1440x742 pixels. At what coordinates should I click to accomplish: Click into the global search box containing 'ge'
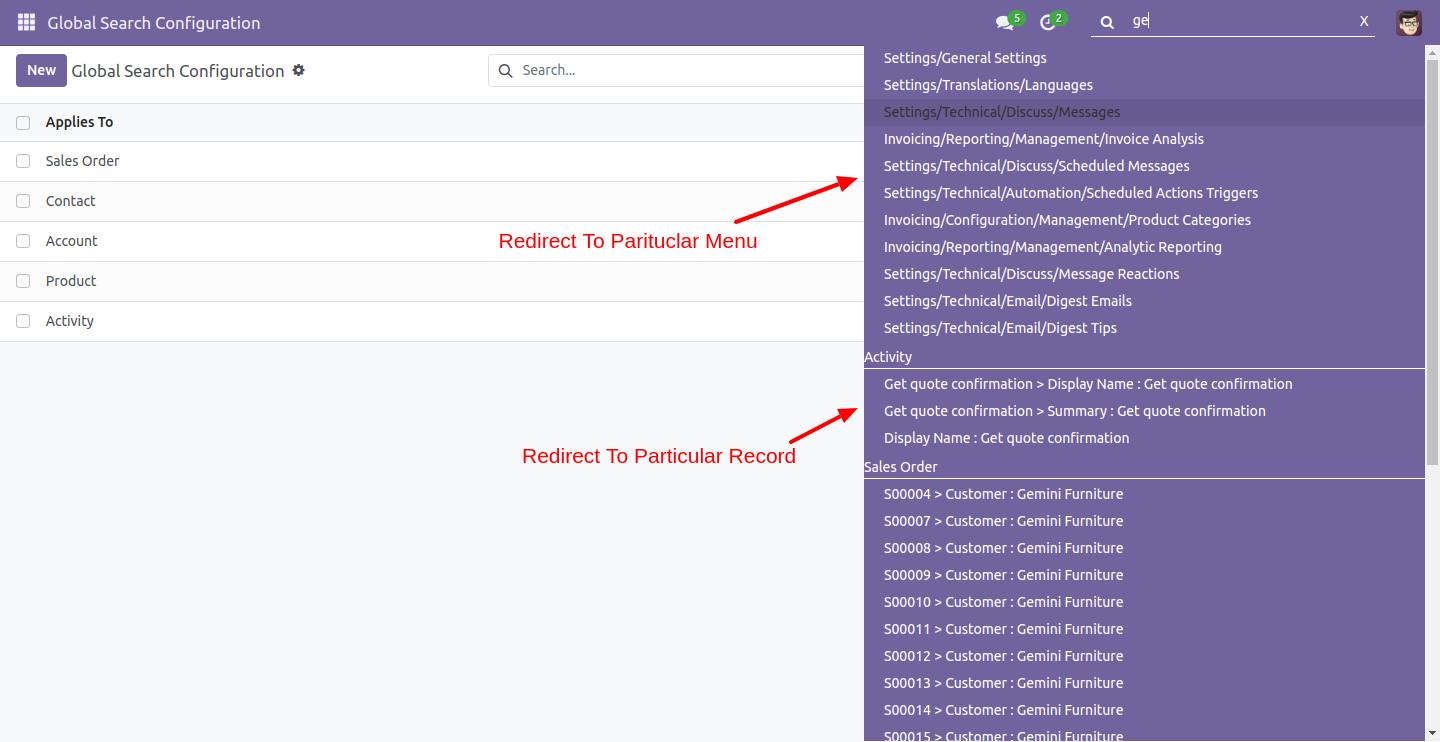tap(1240, 21)
